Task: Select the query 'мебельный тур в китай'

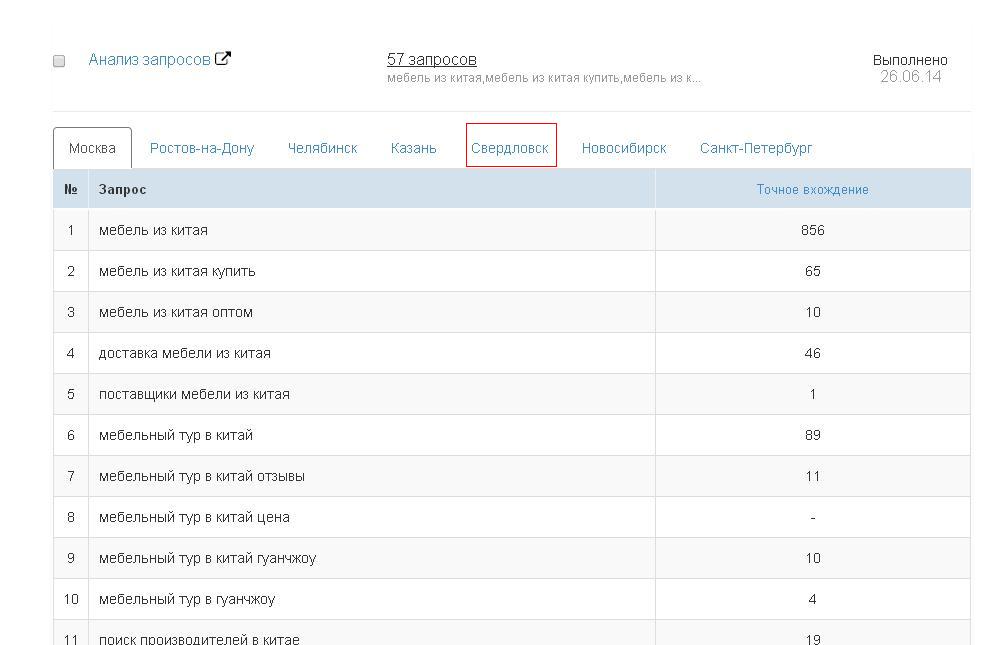Action: pyautogui.click(x=176, y=436)
